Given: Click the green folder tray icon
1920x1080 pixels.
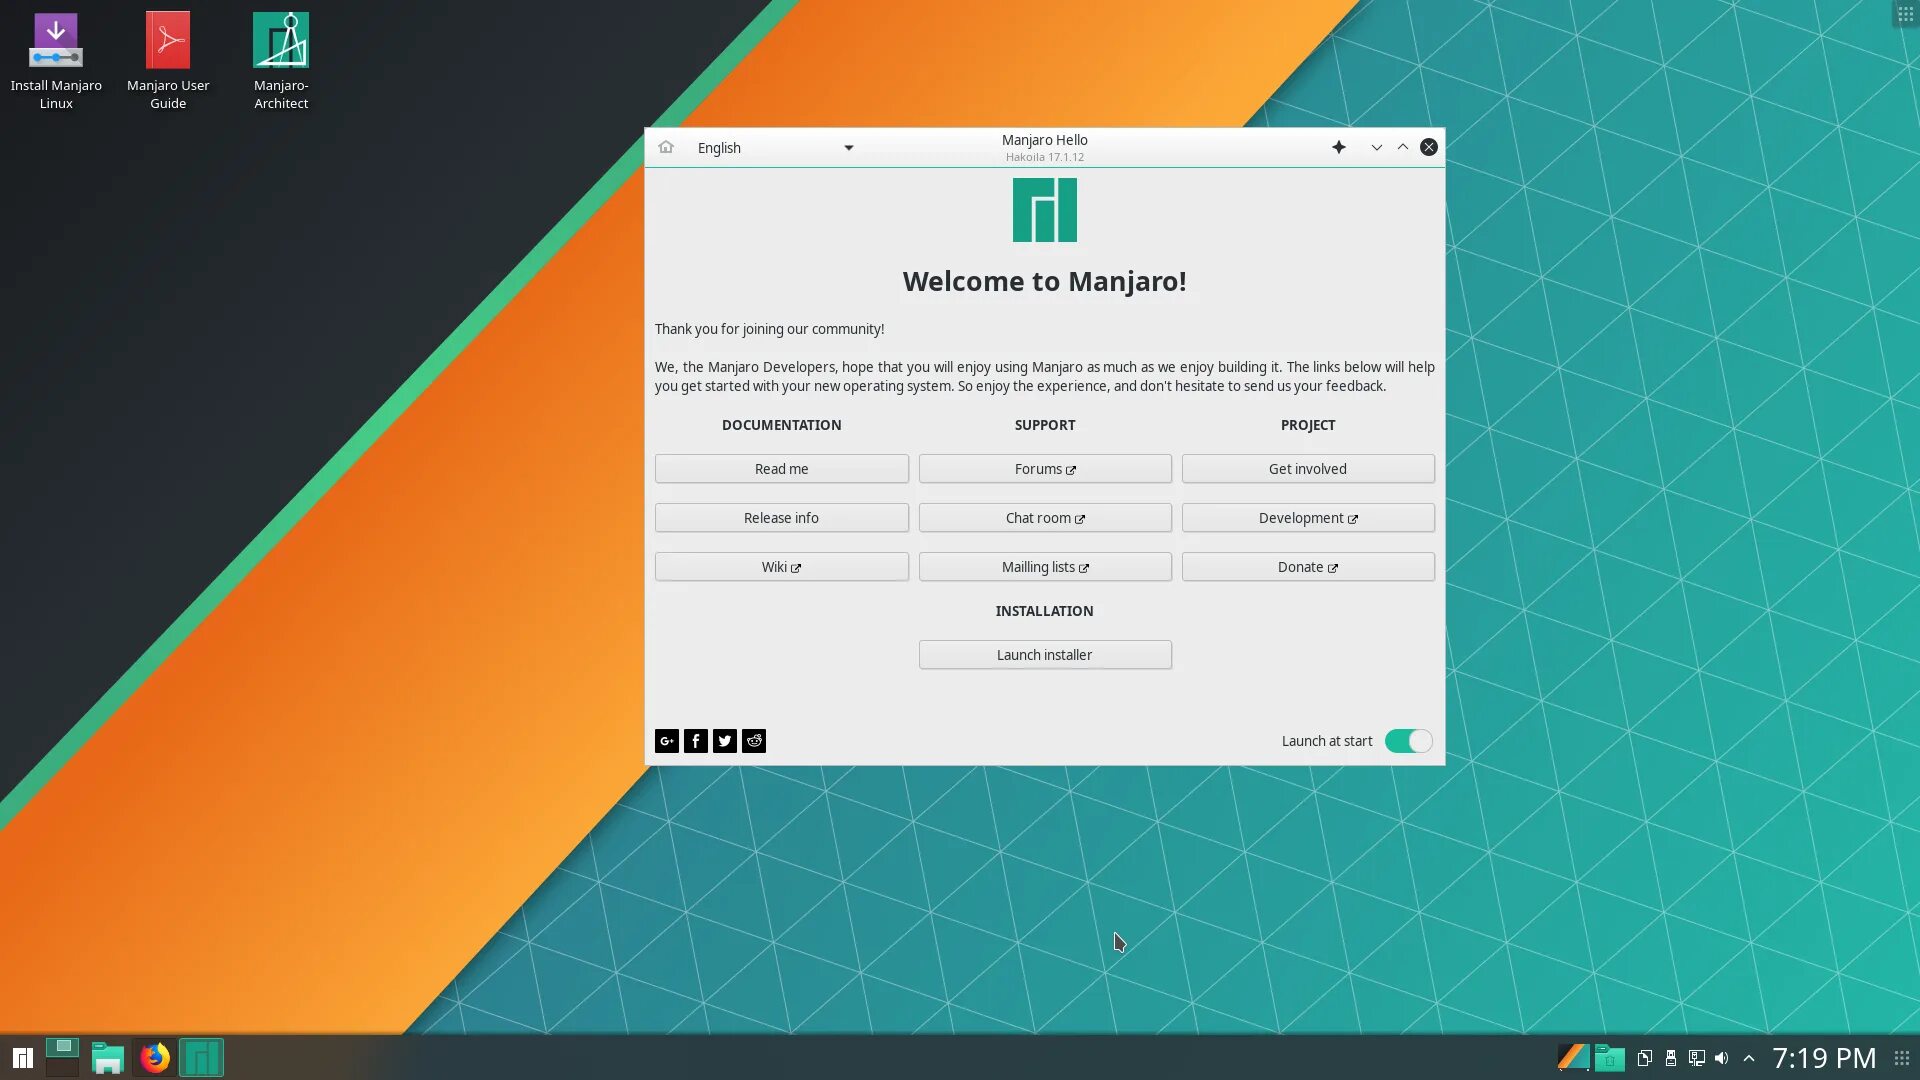Looking at the screenshot, I should [1610, 1058].
